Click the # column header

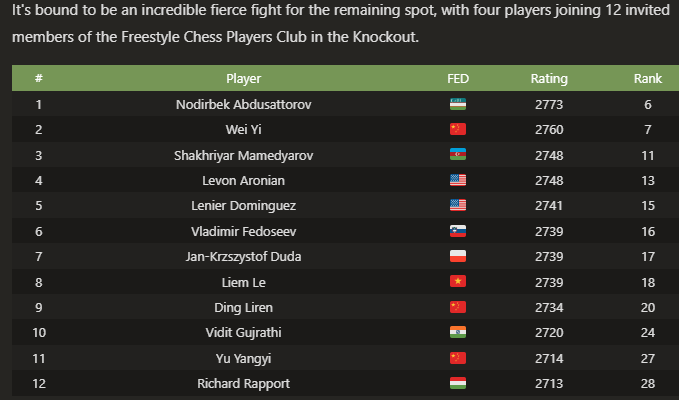coord(38,78)
